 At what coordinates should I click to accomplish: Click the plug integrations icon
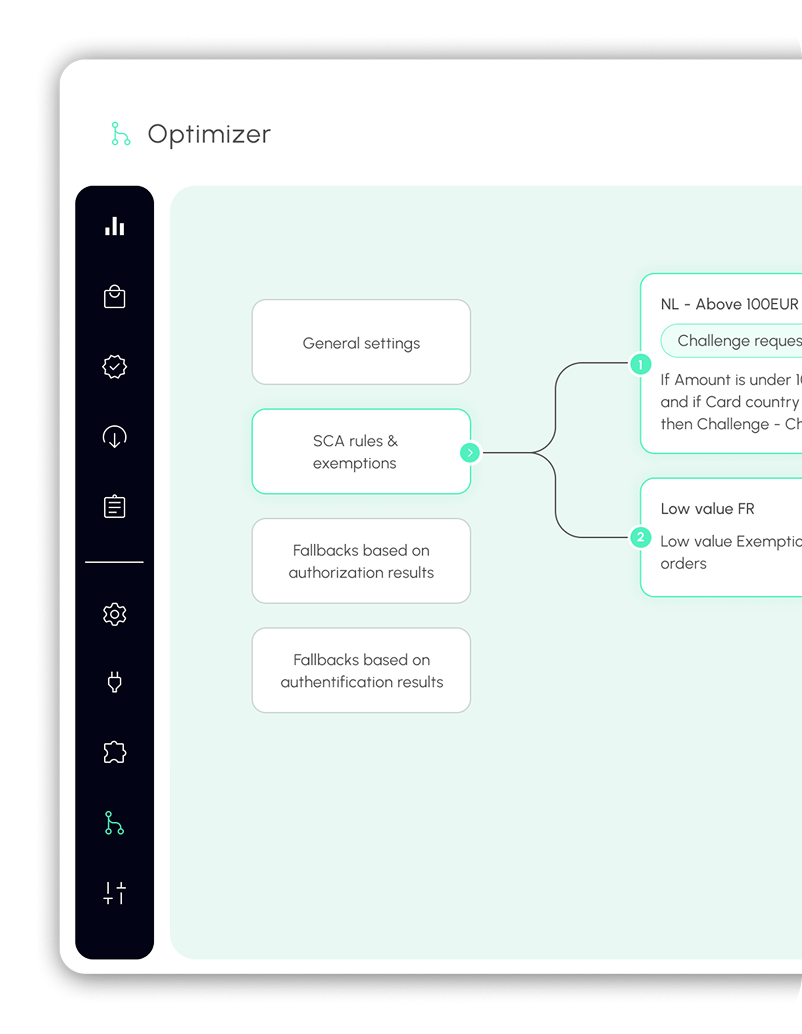click(115, 683)
